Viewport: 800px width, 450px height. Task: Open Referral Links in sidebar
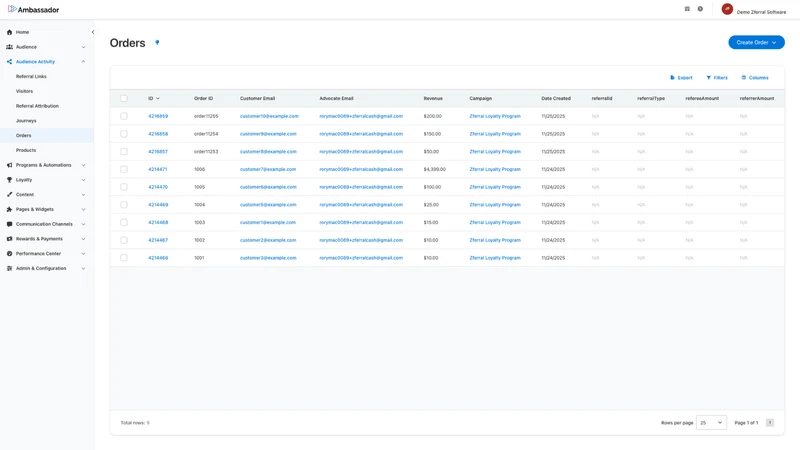[31, 77]
